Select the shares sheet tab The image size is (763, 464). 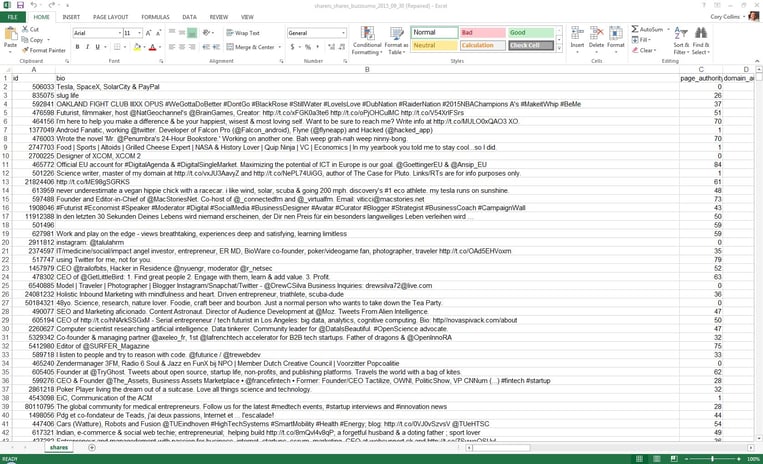[59, 447]
